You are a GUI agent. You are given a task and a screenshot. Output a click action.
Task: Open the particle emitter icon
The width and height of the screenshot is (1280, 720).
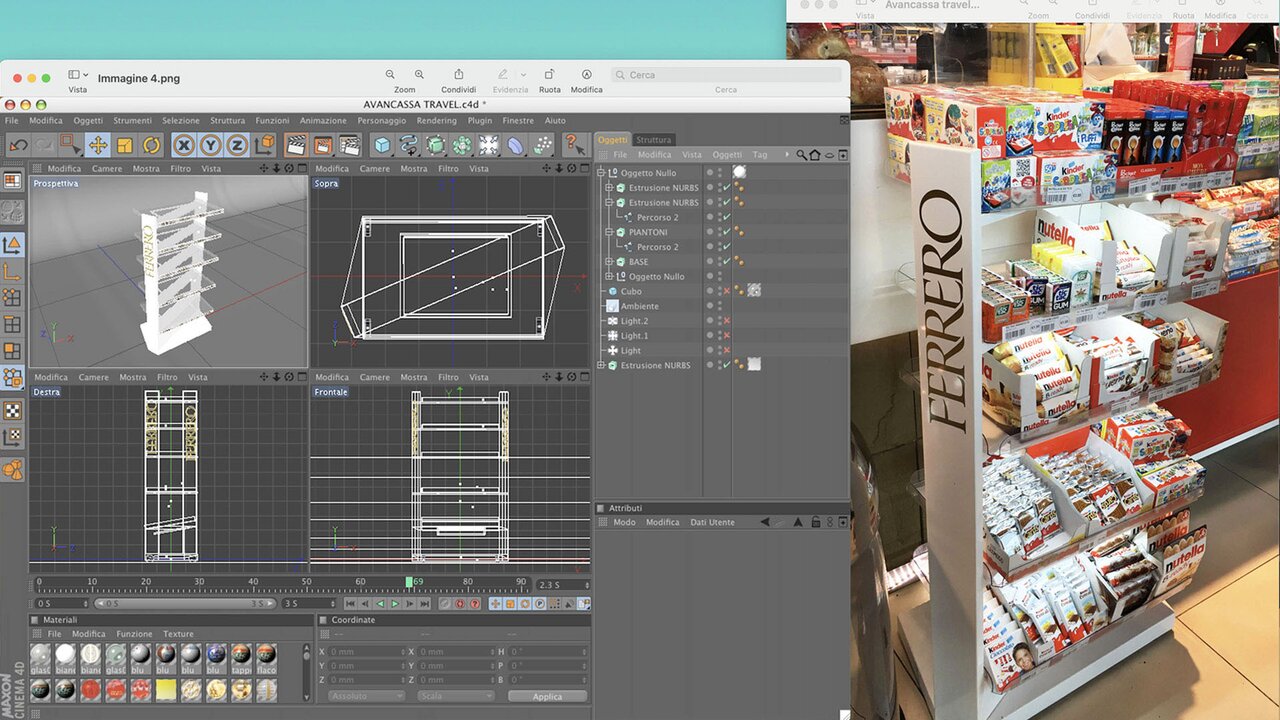pos(542,146)
